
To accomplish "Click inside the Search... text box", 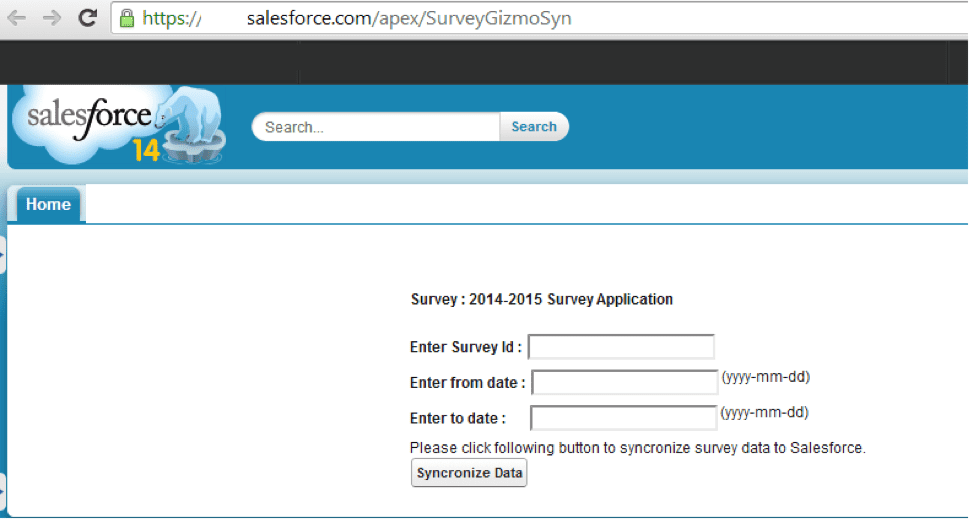I will click(376, 127).
